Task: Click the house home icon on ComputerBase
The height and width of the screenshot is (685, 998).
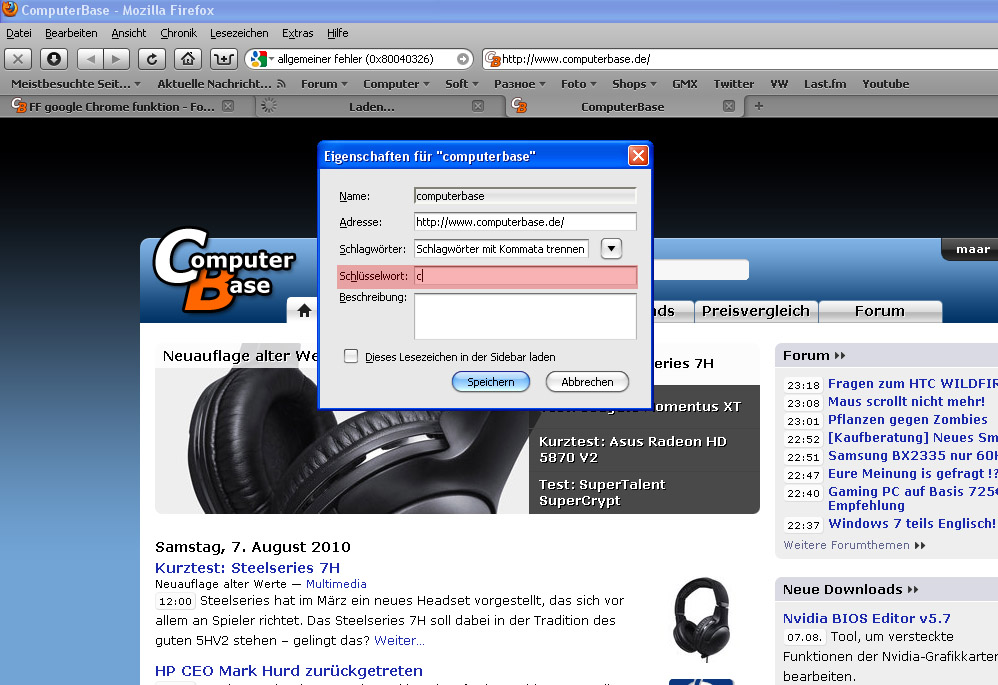Action: 304,311
